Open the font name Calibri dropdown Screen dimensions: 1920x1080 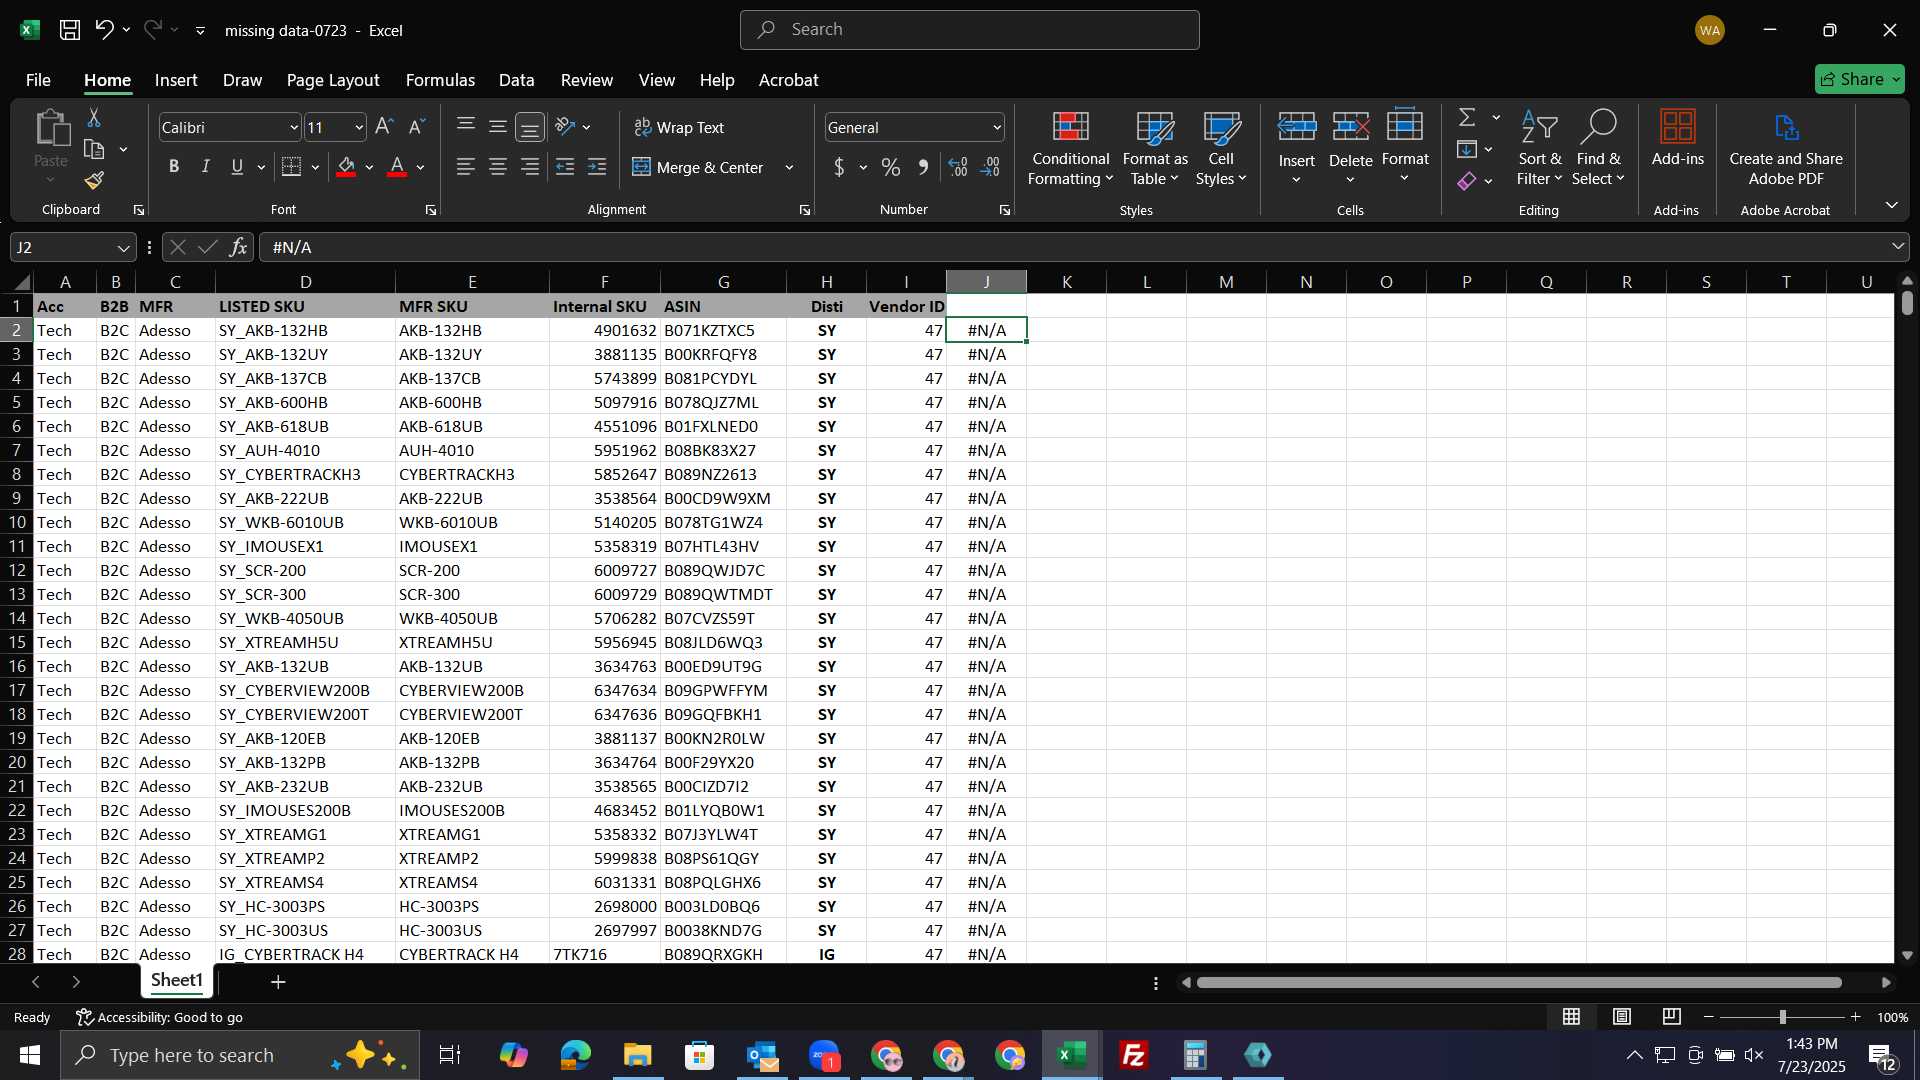coord(294,128)
